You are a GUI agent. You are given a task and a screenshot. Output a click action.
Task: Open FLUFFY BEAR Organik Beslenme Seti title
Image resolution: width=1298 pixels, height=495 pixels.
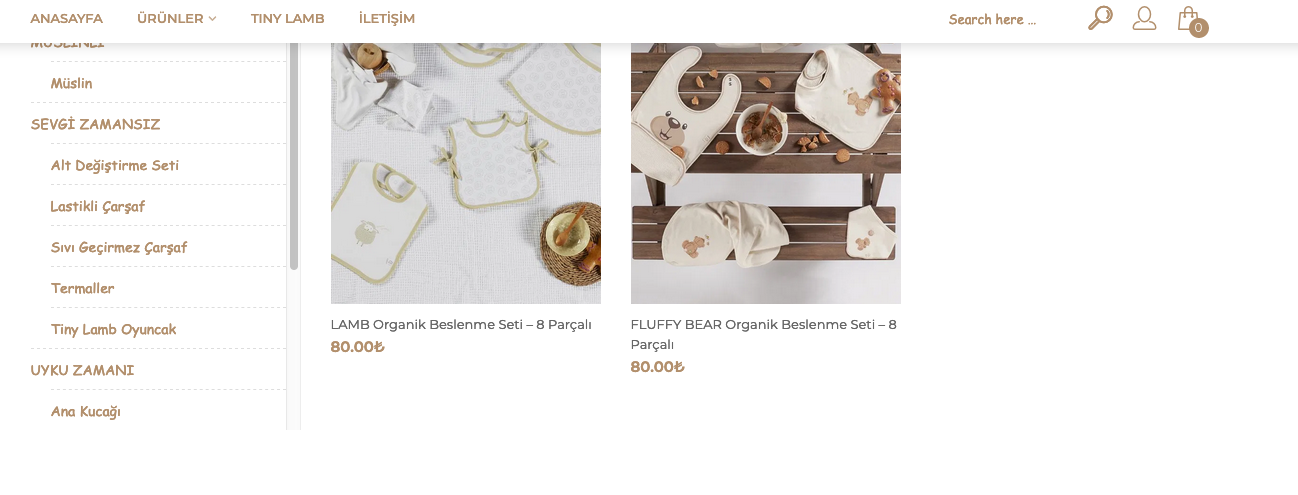coord(764,334)
